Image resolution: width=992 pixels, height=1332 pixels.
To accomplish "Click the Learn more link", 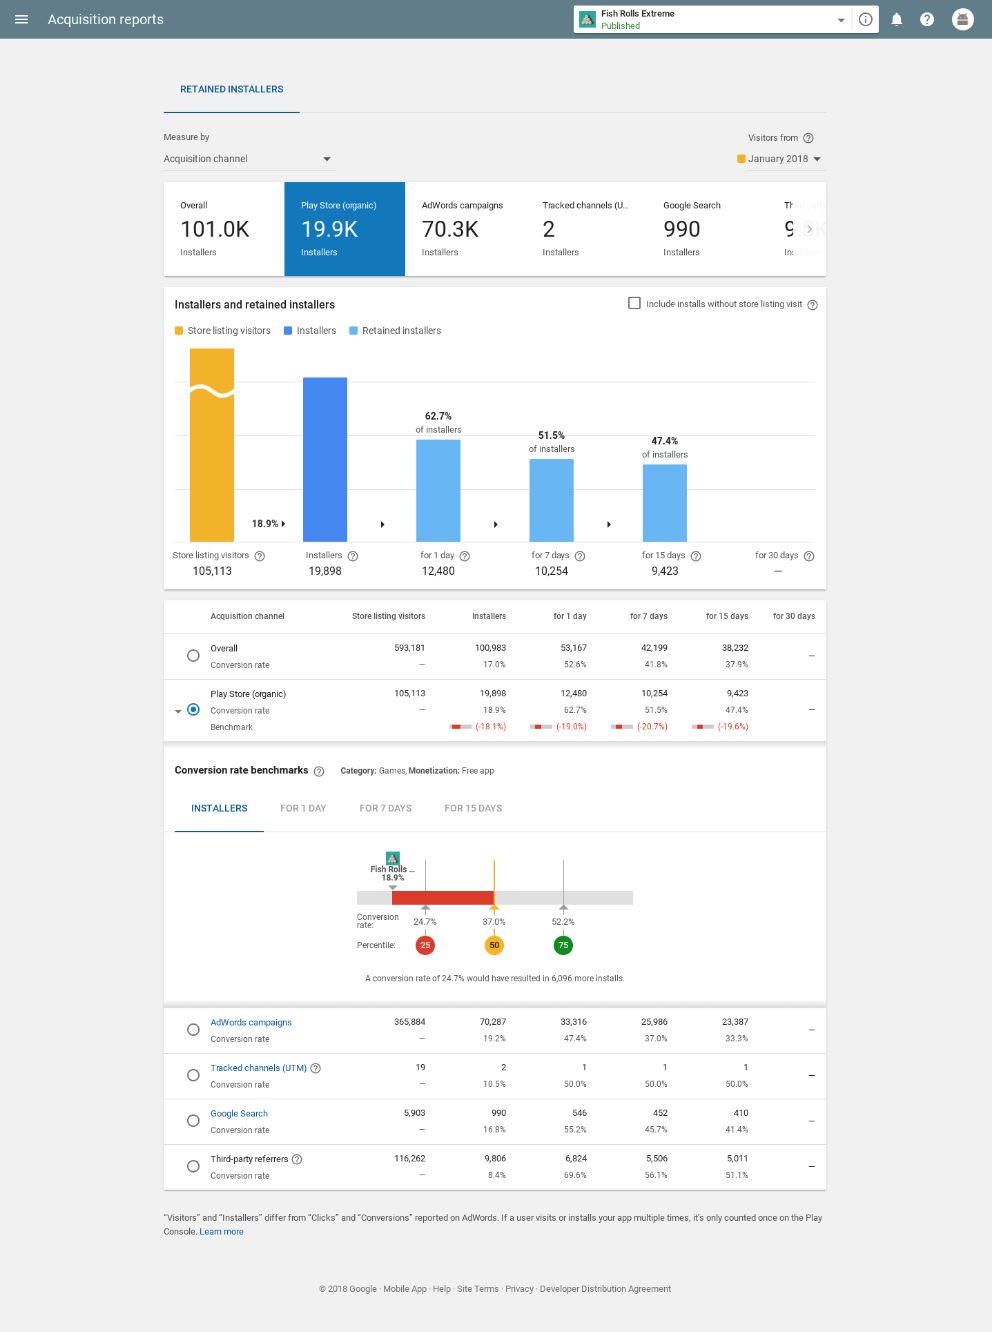I will point(221,1232).
